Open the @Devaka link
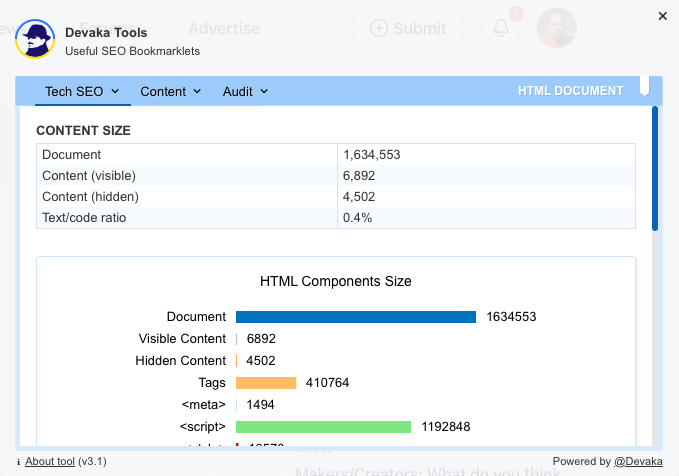This screenshot has width=679, height=476. point(638,461)
